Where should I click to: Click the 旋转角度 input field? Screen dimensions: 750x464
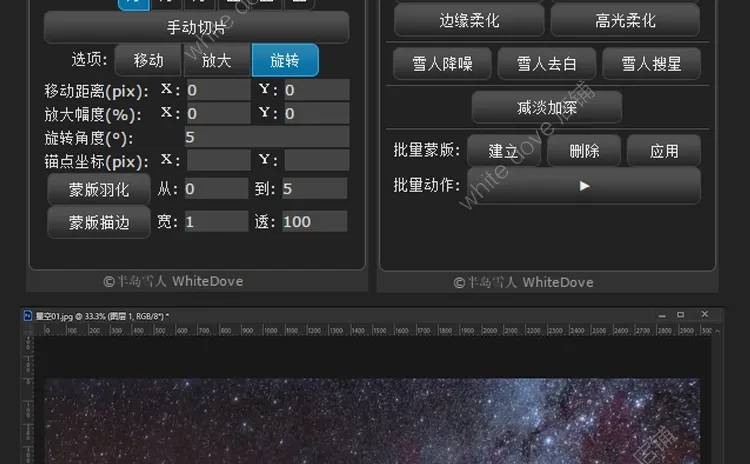pos(267,137)
